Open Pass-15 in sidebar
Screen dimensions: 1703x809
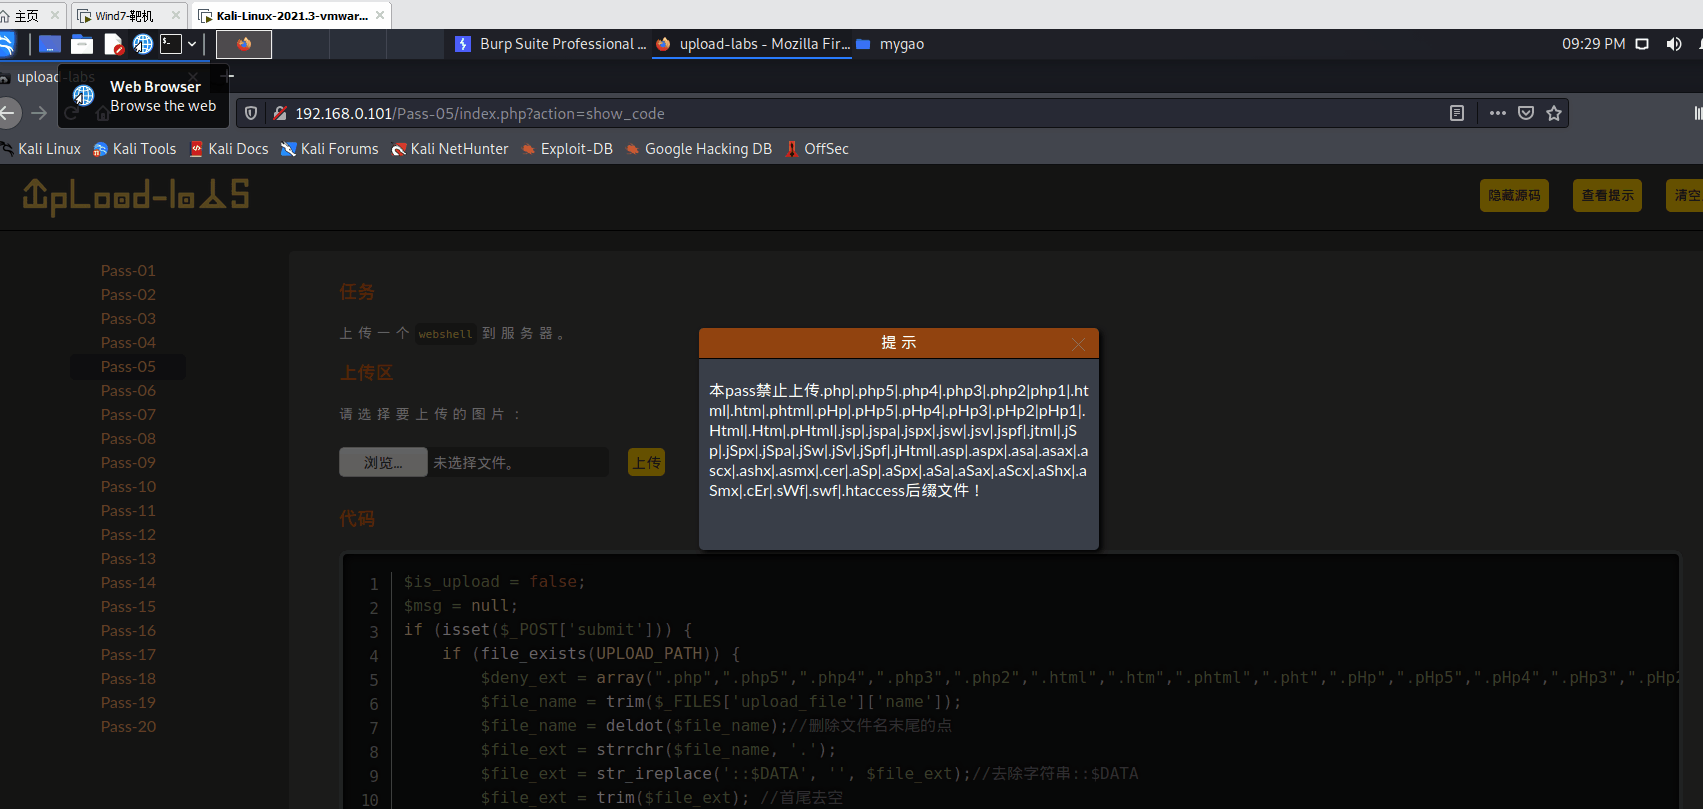pyautogui.click(x=128, y=607)
